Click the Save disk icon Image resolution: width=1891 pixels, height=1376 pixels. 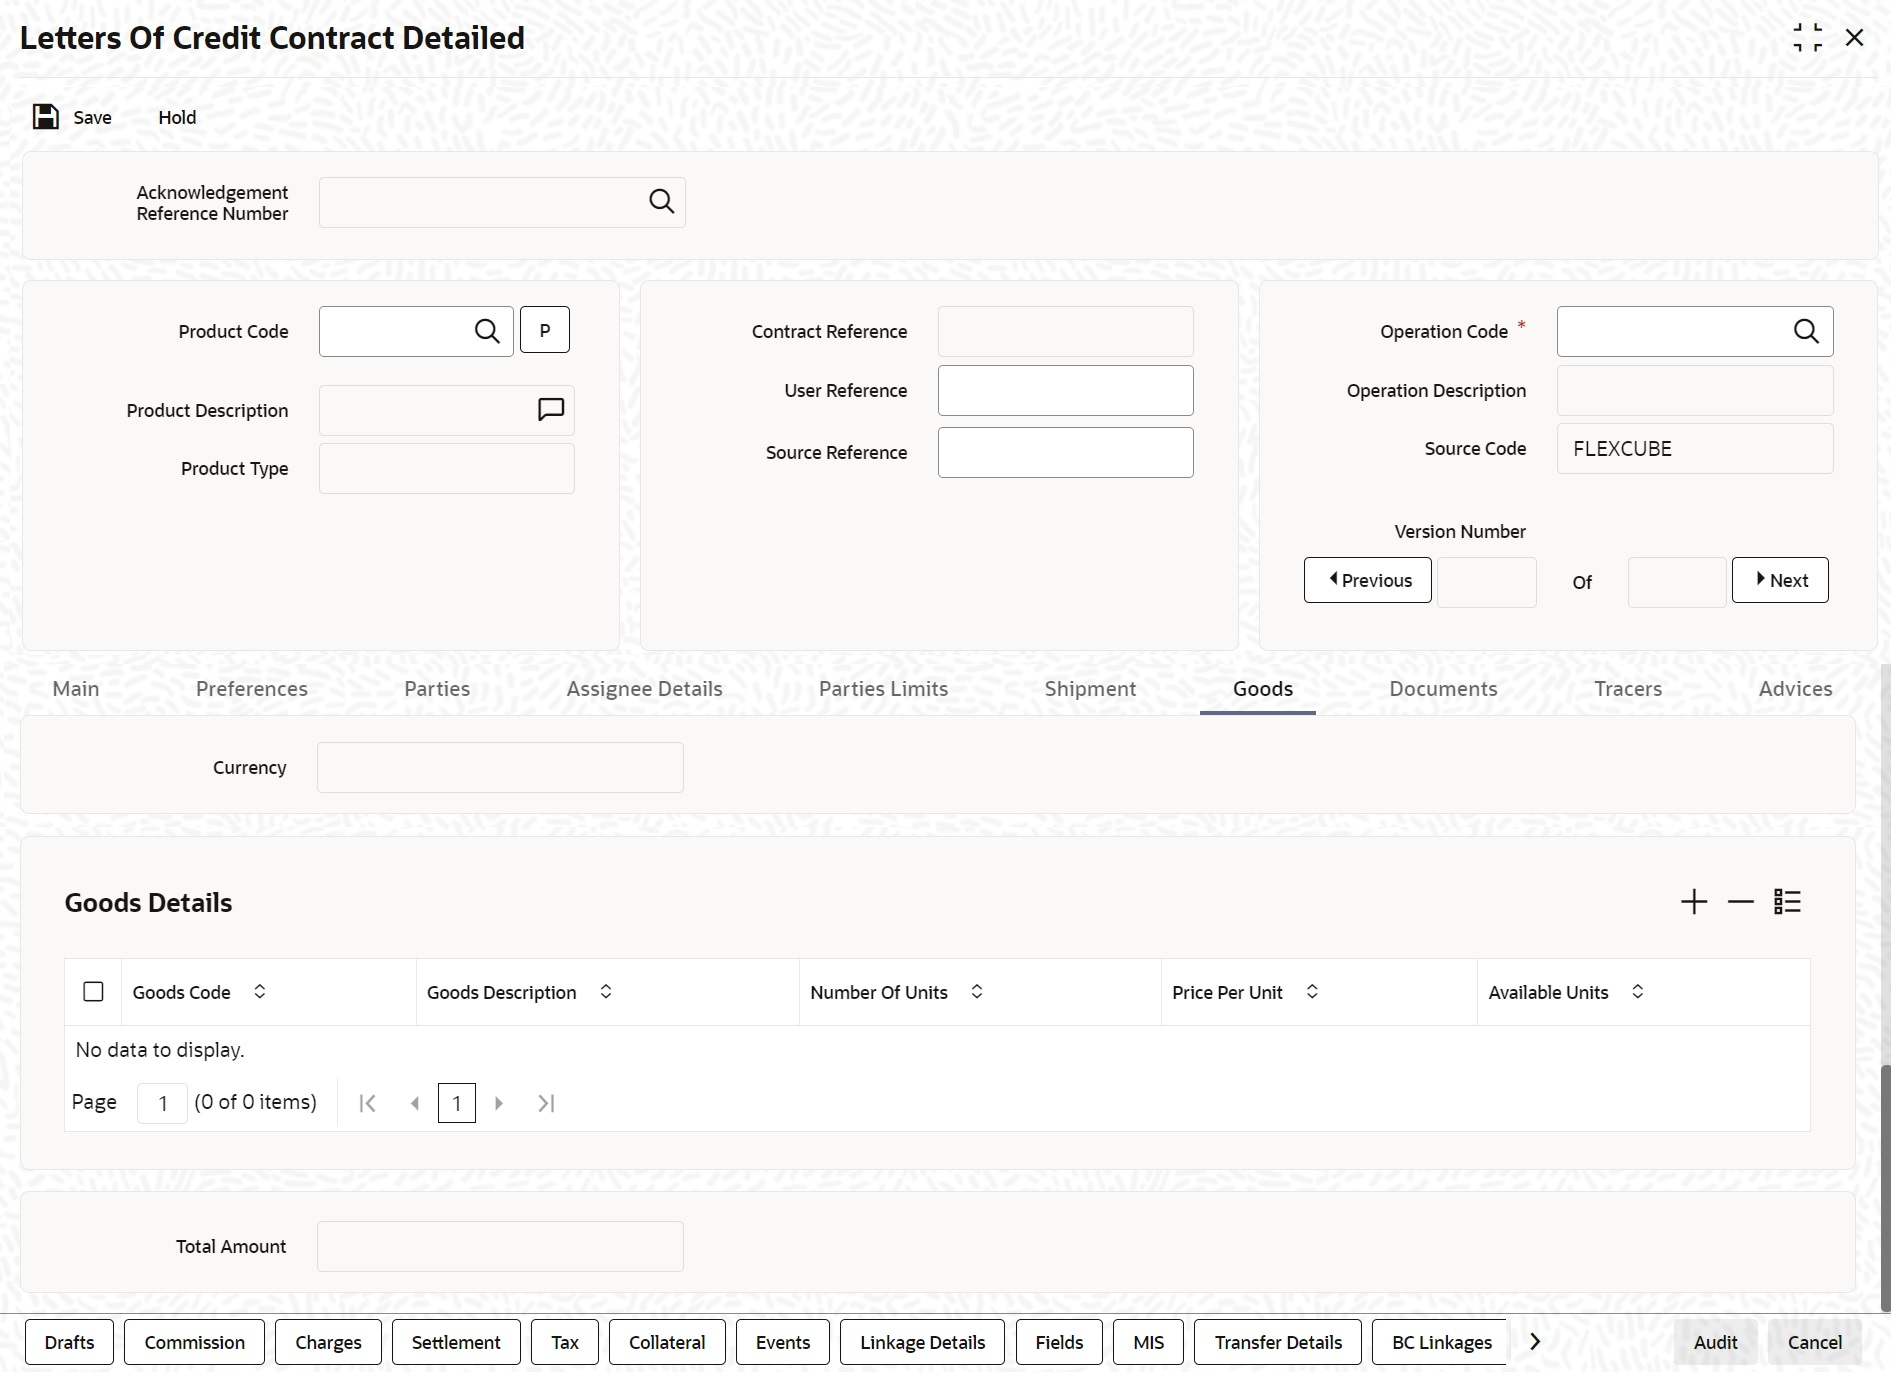[x=46, y=117]
